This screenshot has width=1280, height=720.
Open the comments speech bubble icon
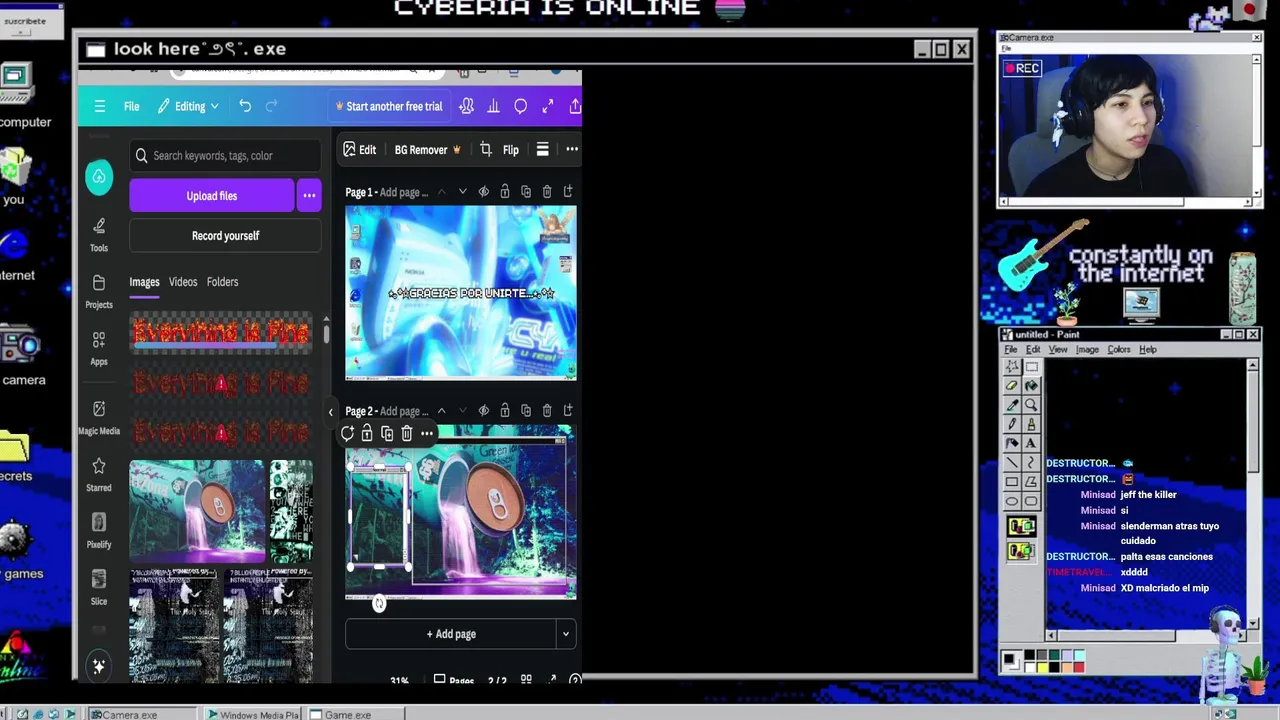coord(520,106)
